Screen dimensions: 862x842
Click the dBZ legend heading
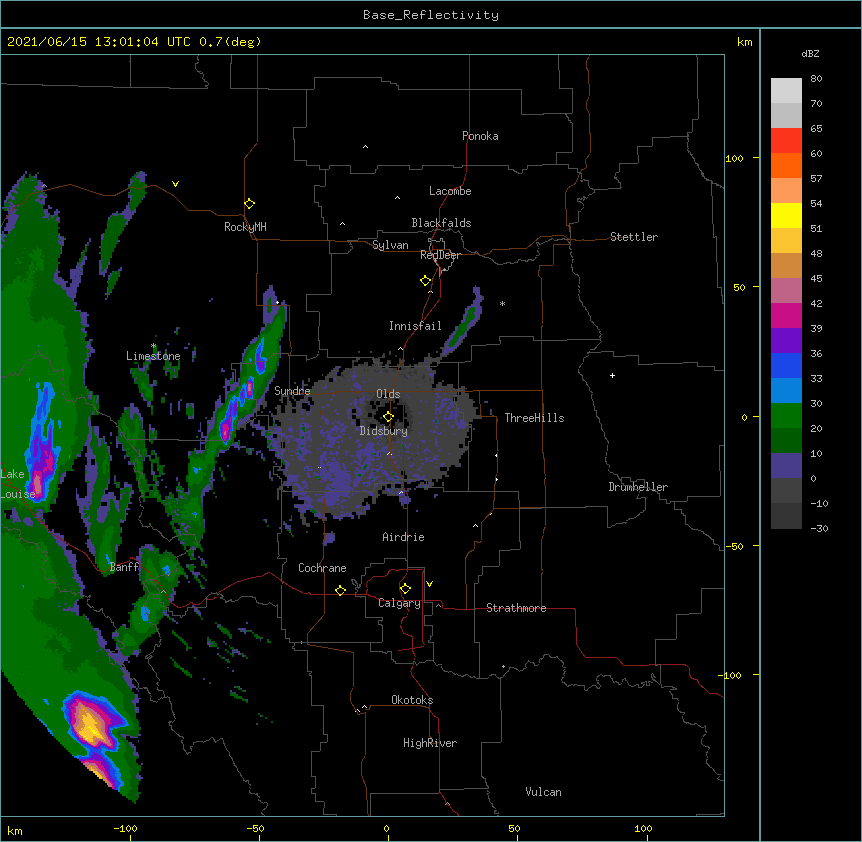[x=810, y=54]
